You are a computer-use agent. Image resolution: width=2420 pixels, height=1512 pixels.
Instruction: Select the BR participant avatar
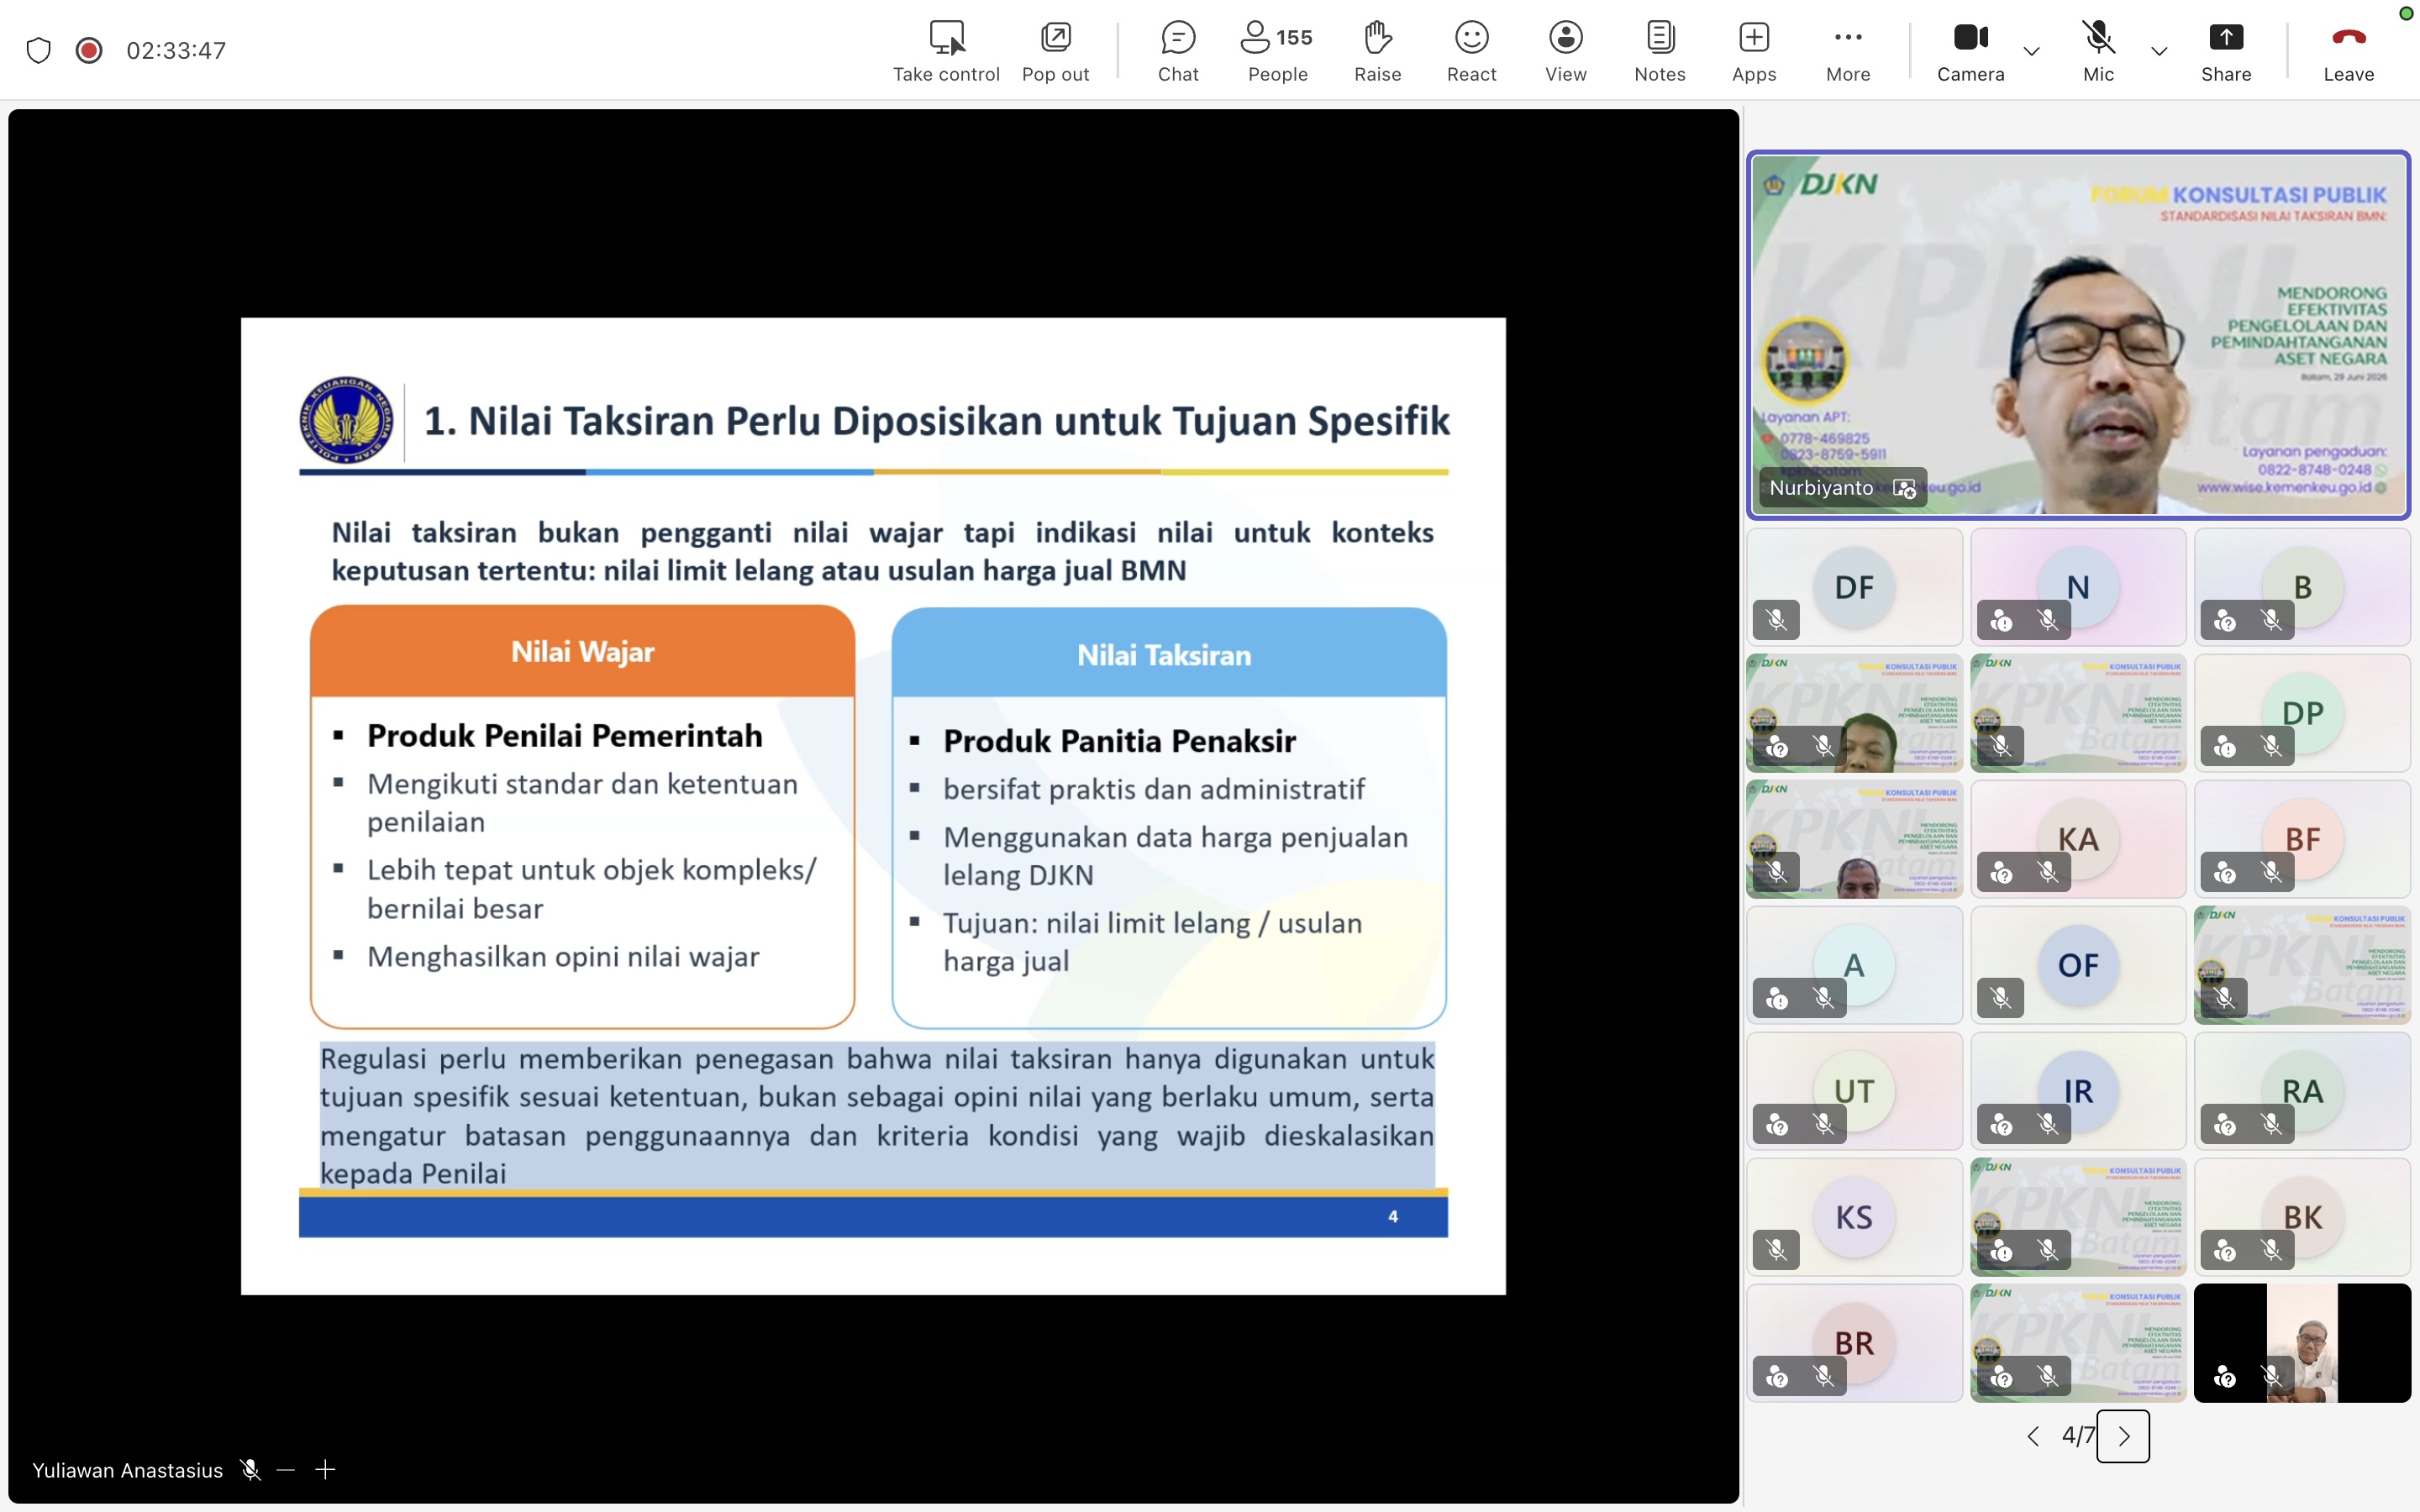coord(1854,1343)
